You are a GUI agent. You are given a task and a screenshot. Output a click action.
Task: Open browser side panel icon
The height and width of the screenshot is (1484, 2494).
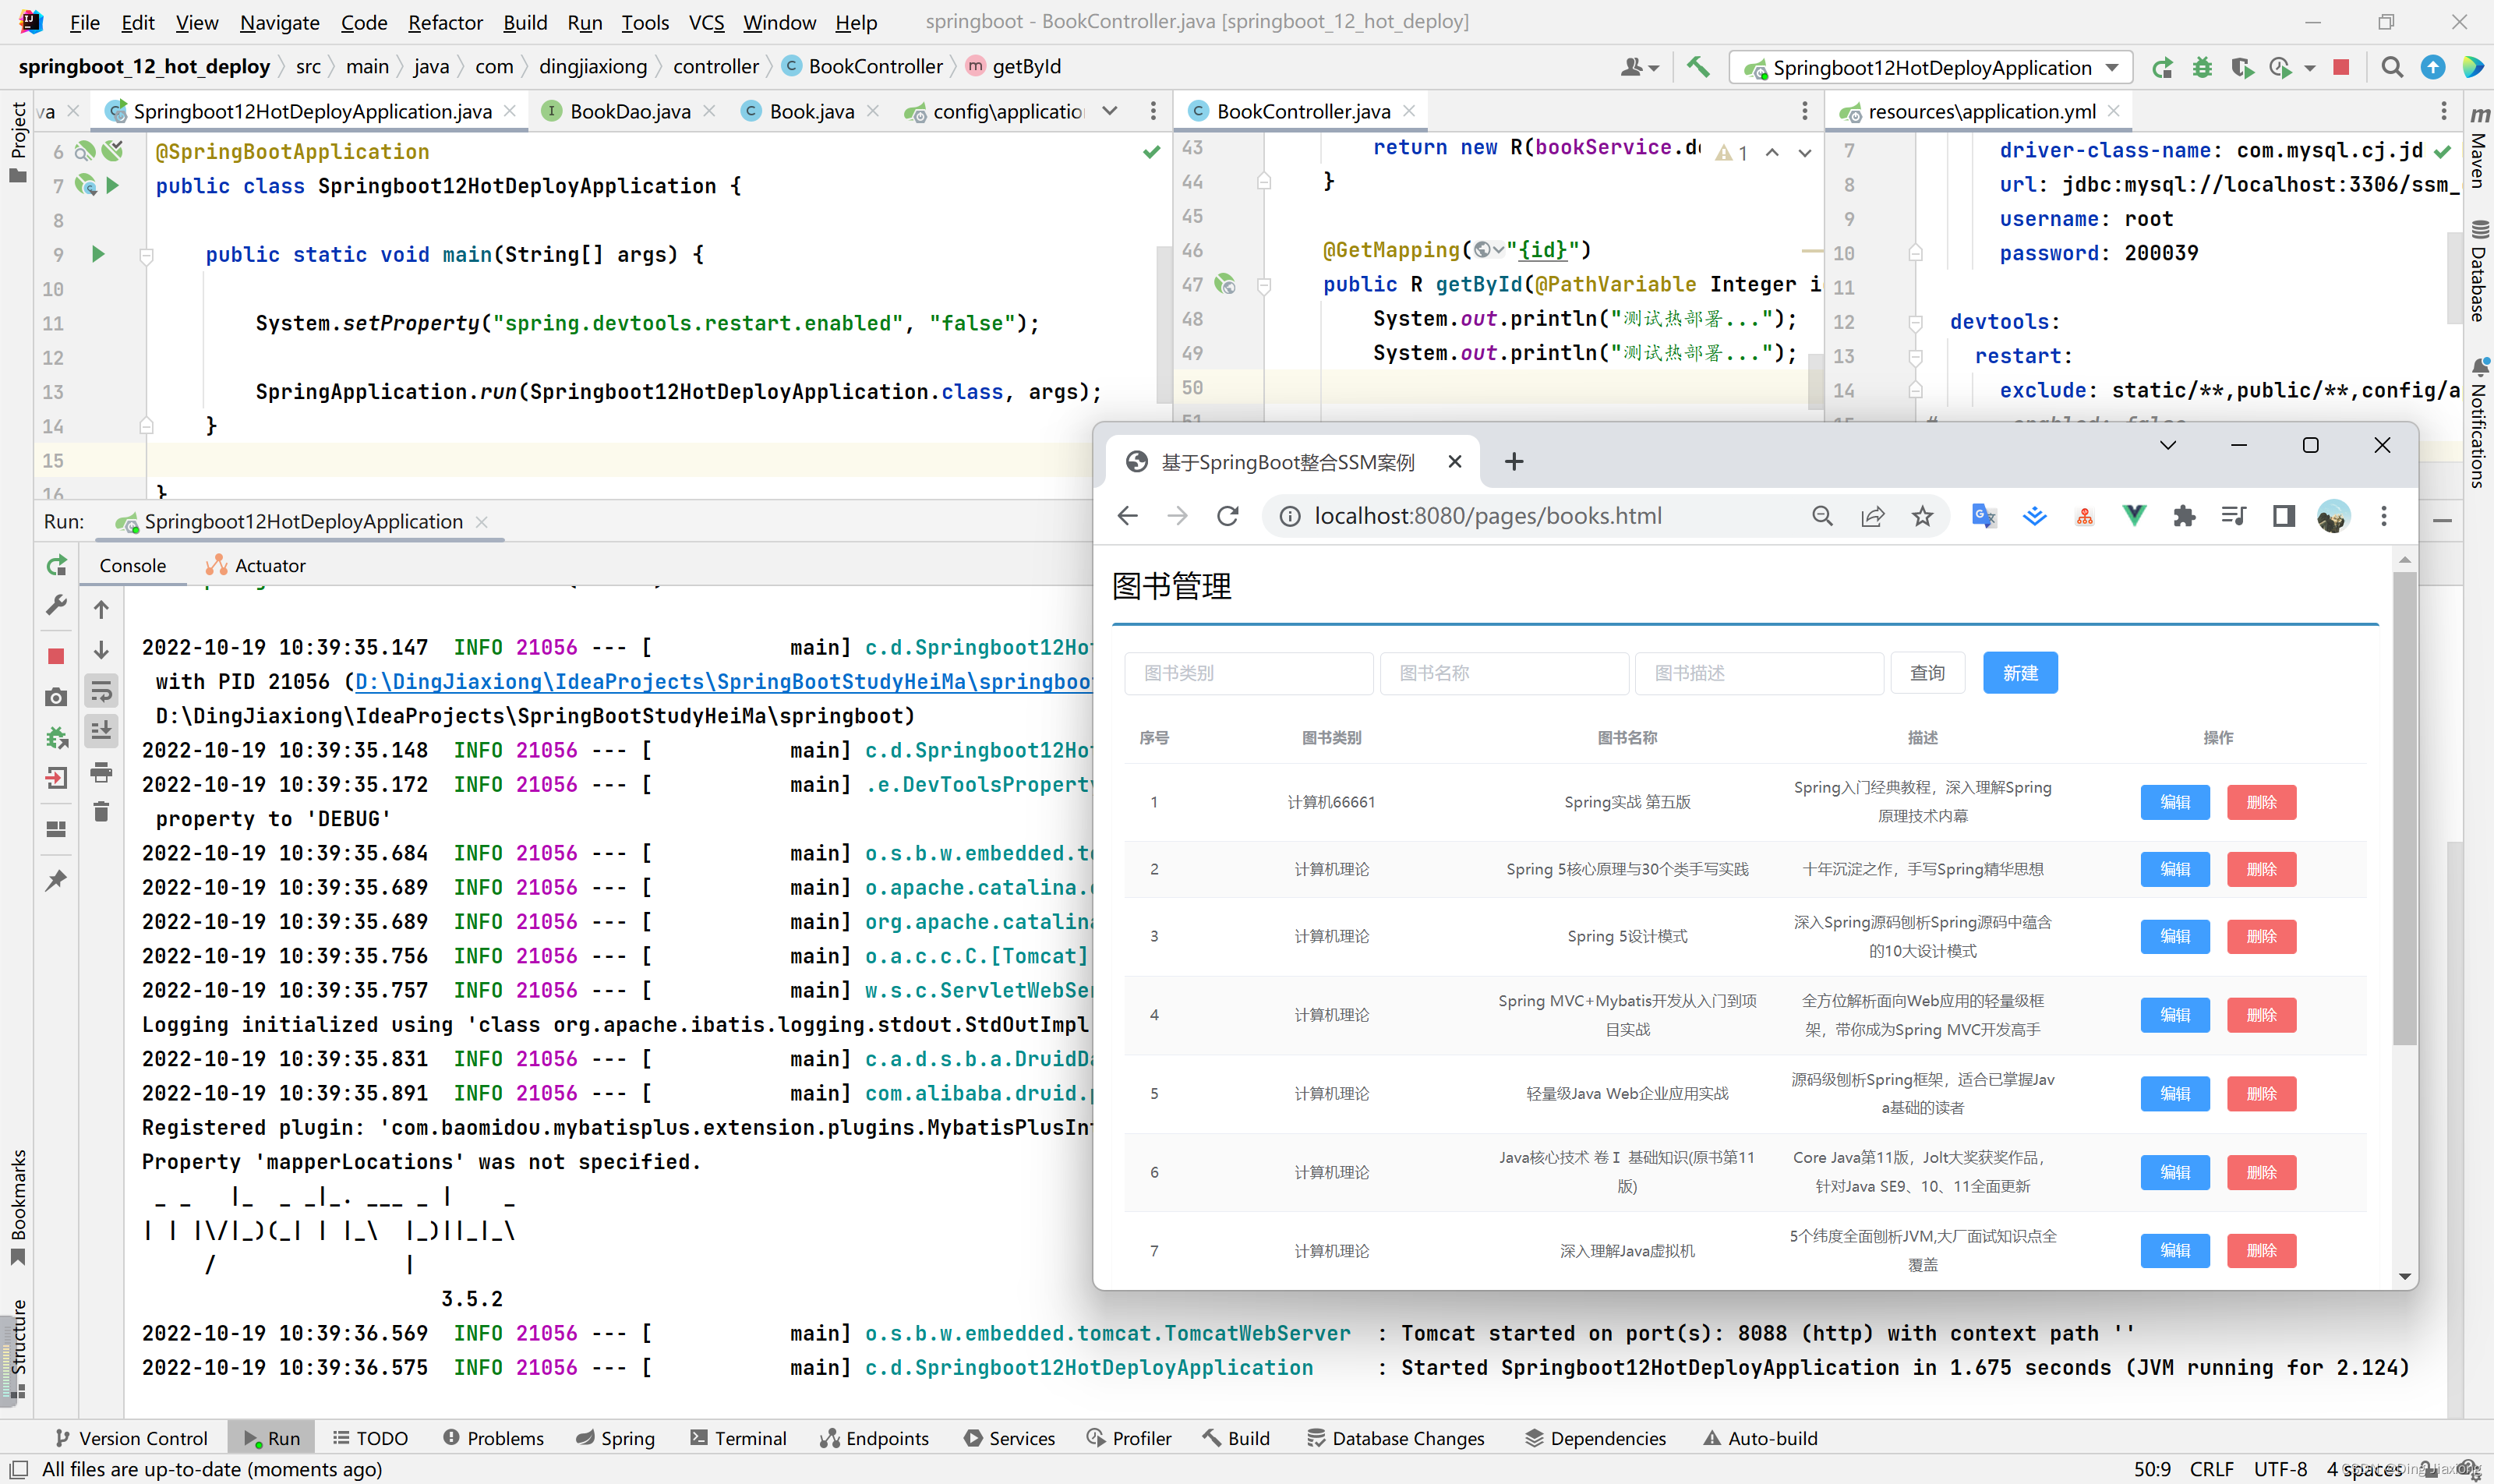[2284, 516]
